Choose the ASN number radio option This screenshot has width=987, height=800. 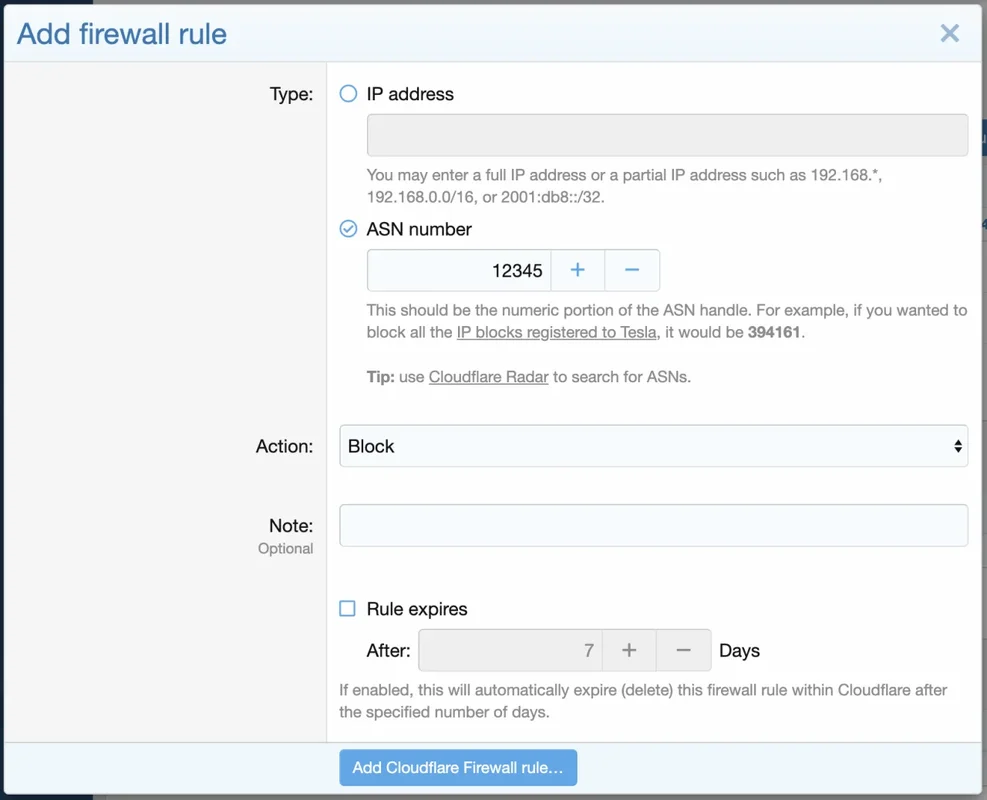348,229
